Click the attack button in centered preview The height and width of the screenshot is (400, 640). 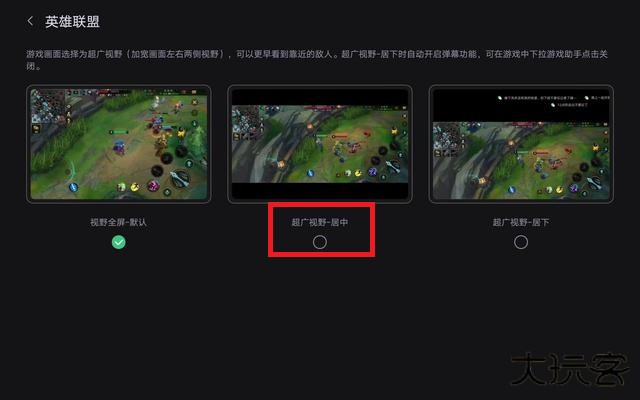point(392,167)
